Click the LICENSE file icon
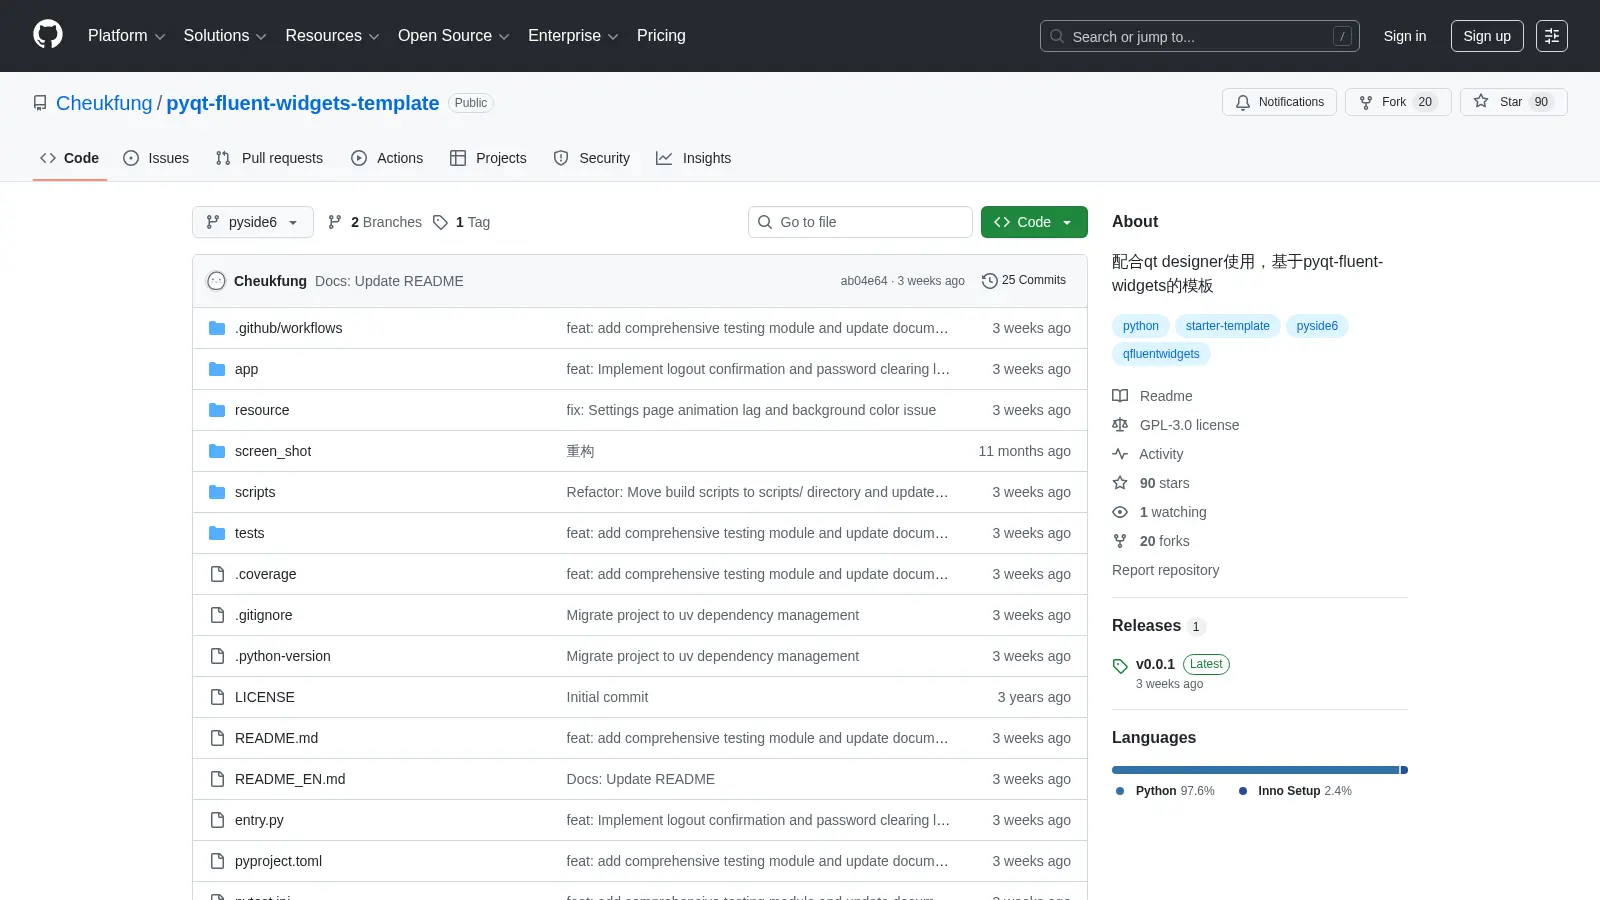This screenshot has width=1600, height=900. [x=217, y=697]
